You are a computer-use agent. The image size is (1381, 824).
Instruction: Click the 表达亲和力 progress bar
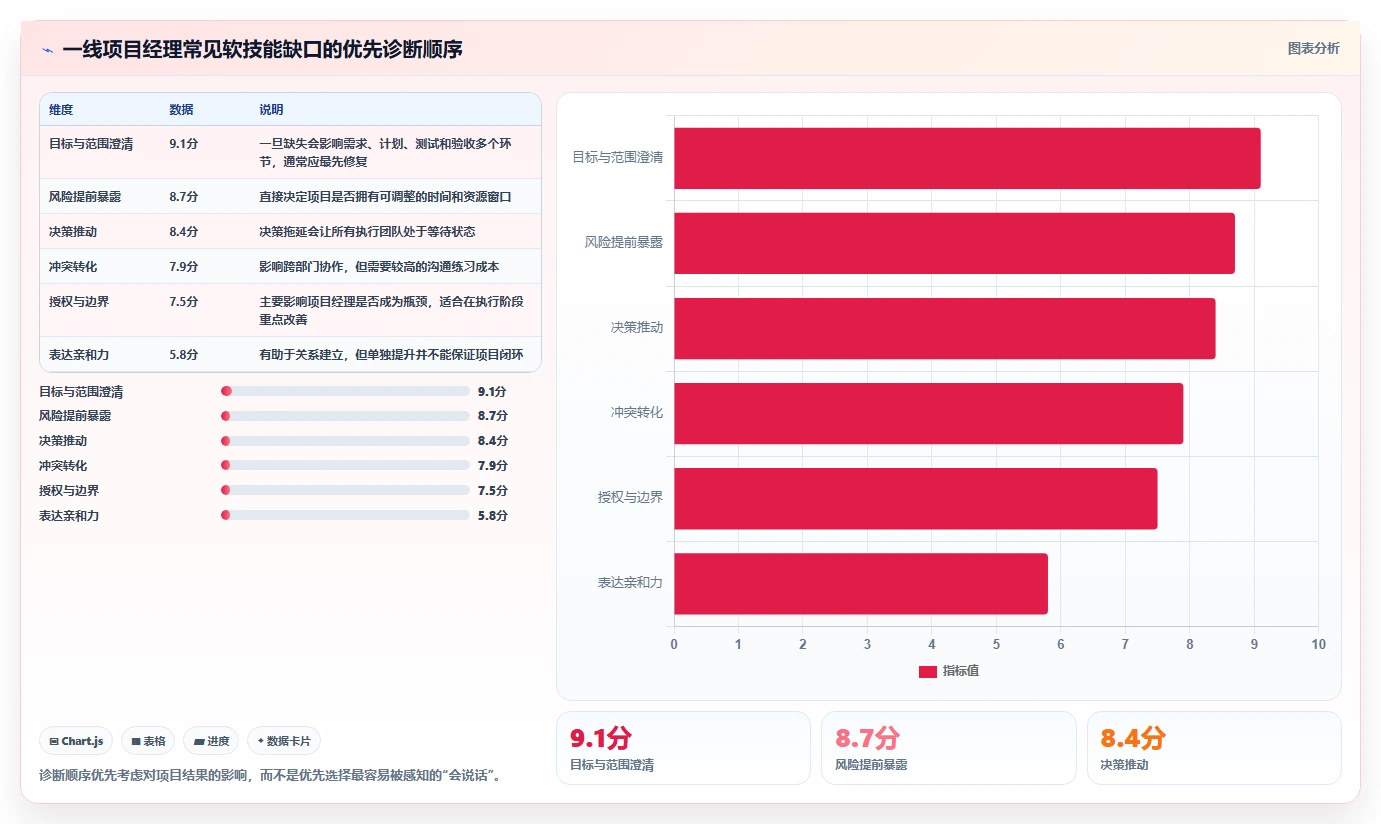tap(345, 515)
